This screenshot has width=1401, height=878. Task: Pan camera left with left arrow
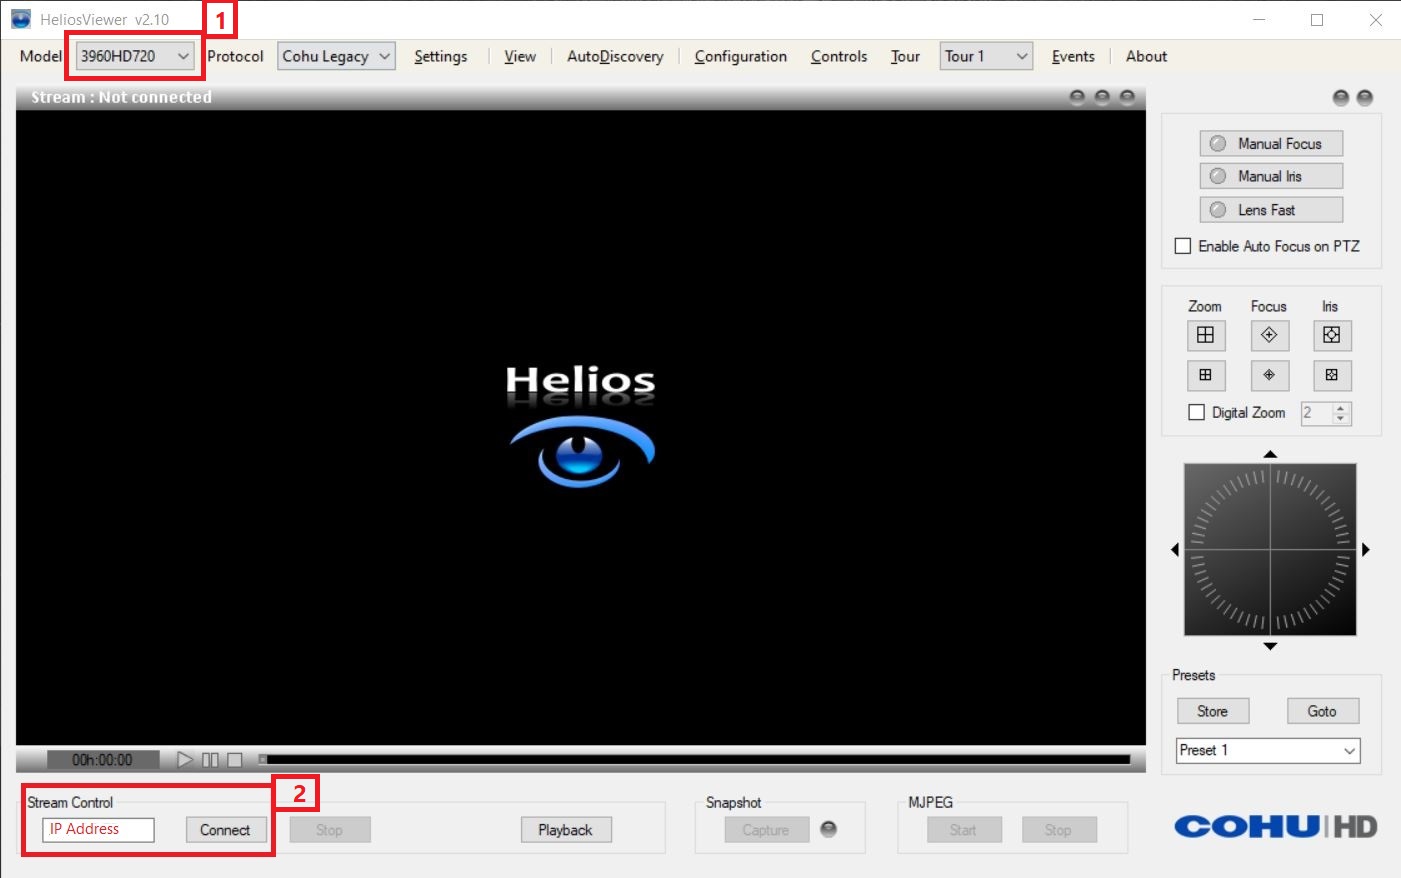point(1175,550)
